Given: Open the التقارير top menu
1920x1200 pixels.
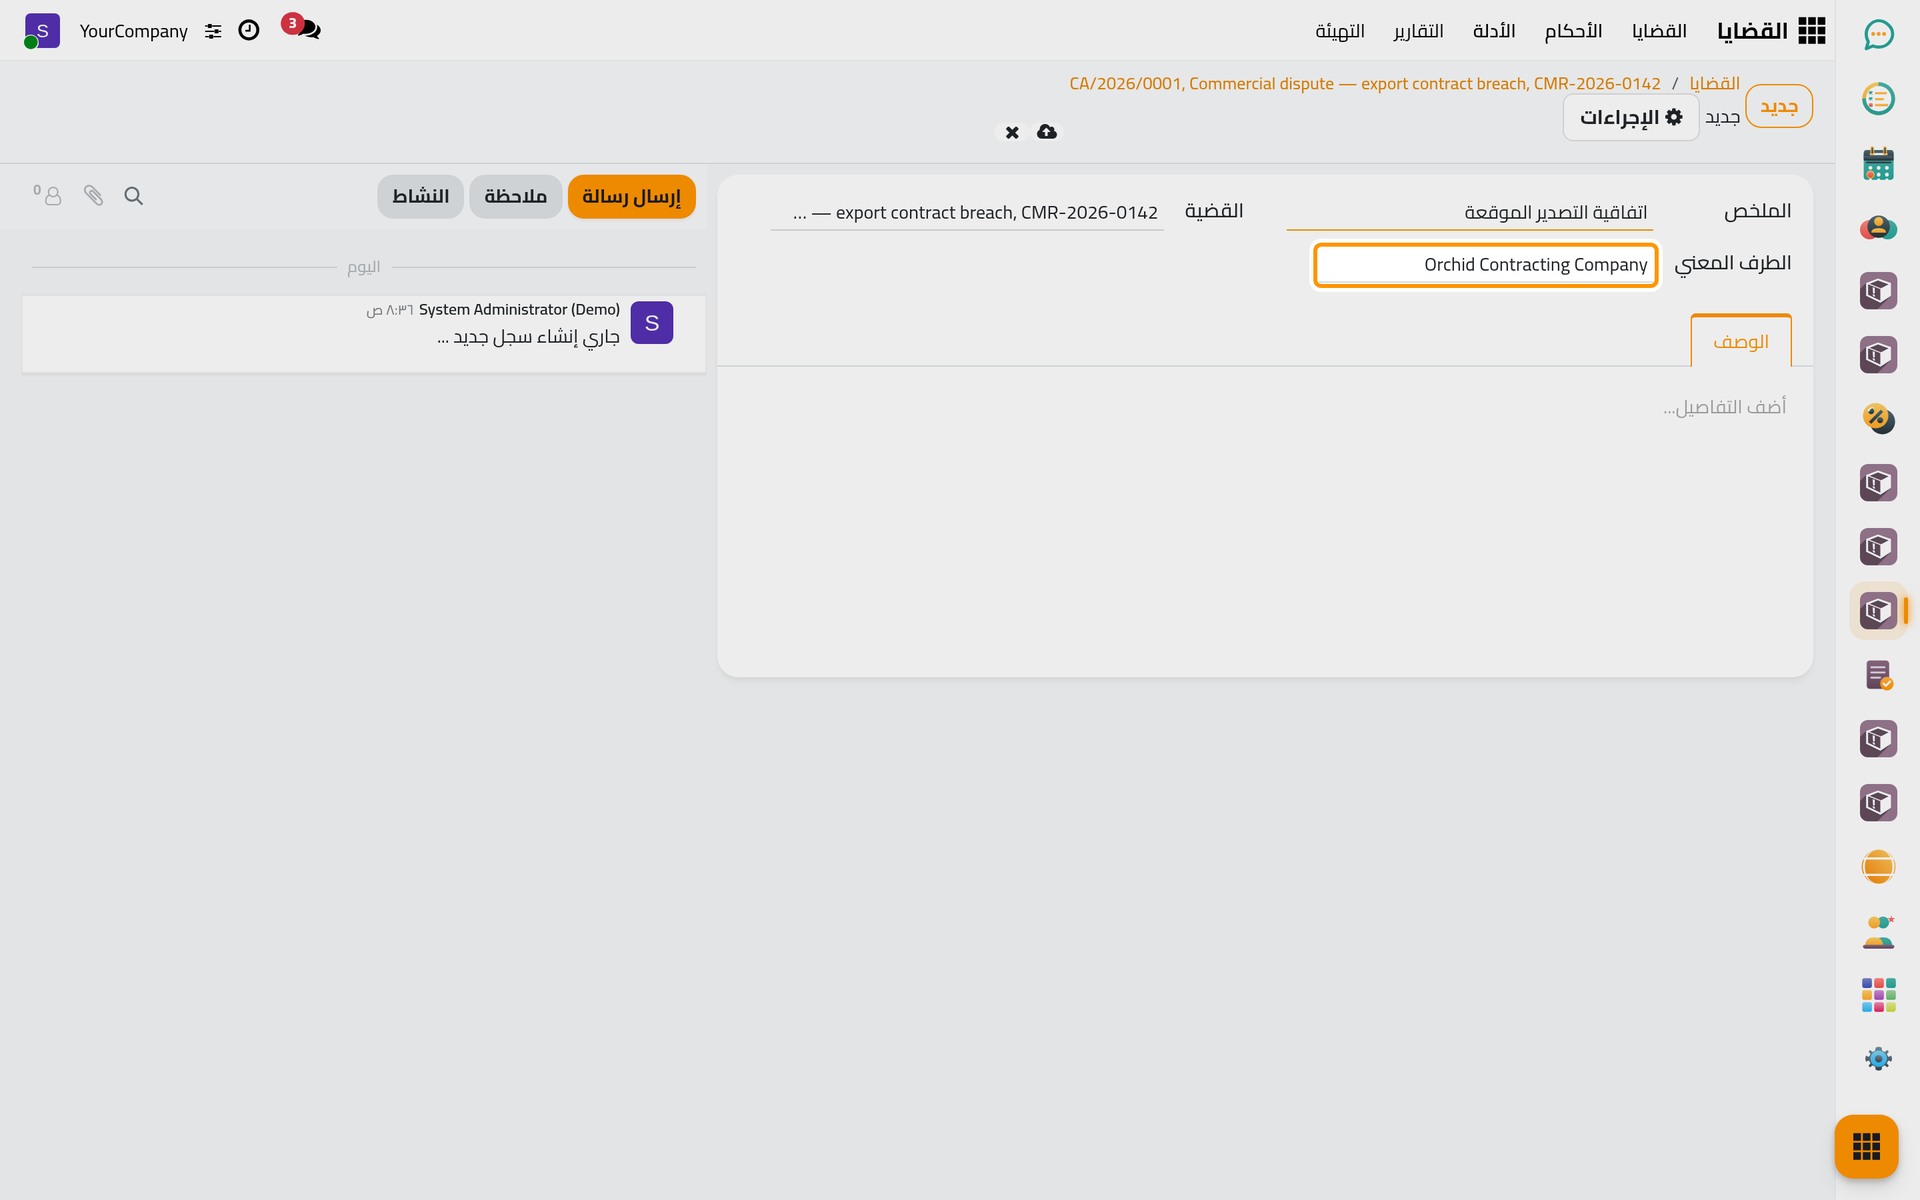Looking at the screenshot, I should [x=1418, y=31].
